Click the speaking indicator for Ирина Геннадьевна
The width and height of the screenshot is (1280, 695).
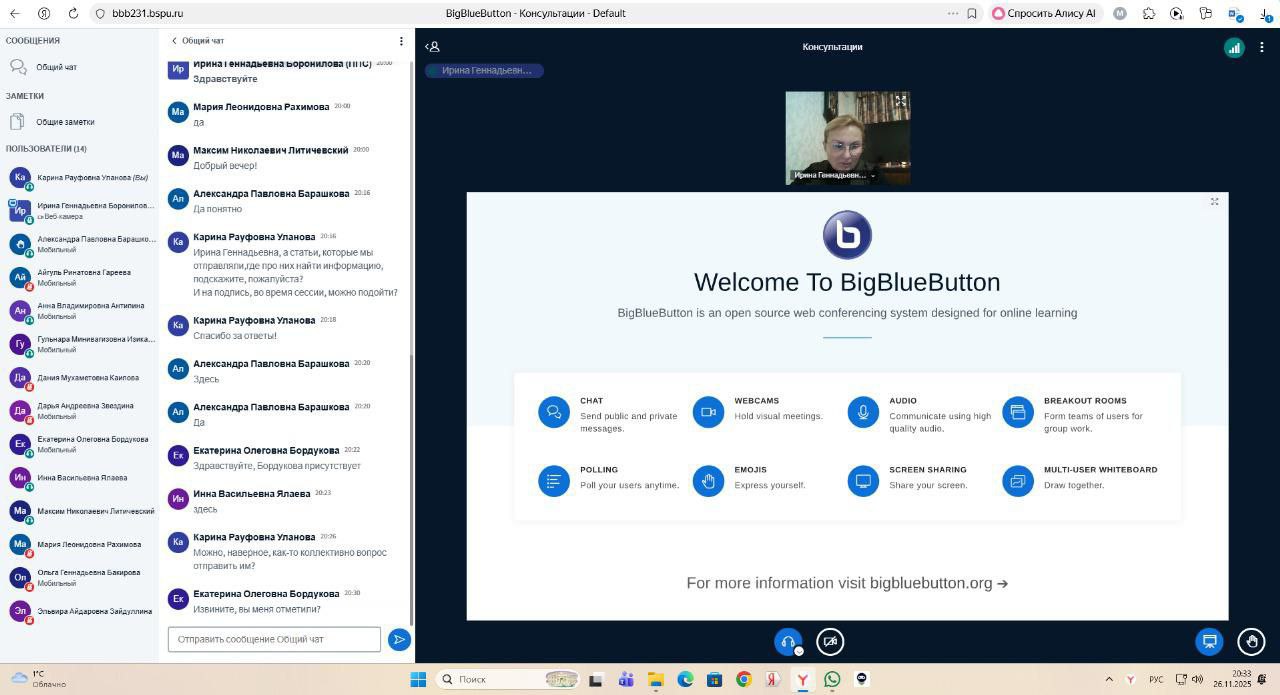485,71
